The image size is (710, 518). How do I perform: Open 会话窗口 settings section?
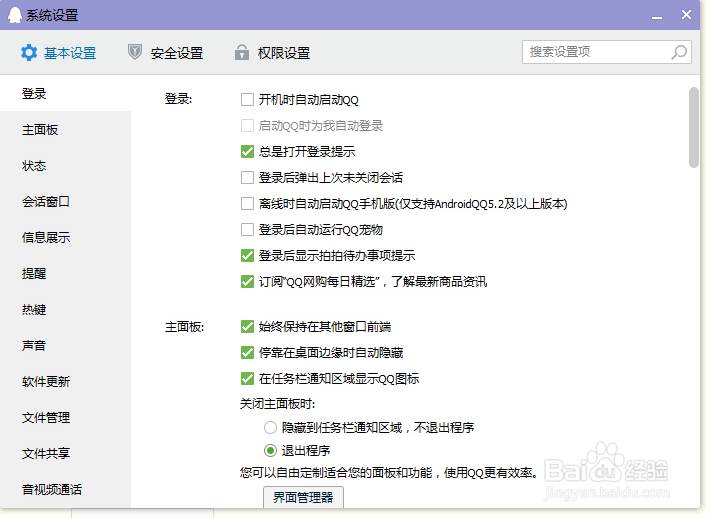[65, 201]
